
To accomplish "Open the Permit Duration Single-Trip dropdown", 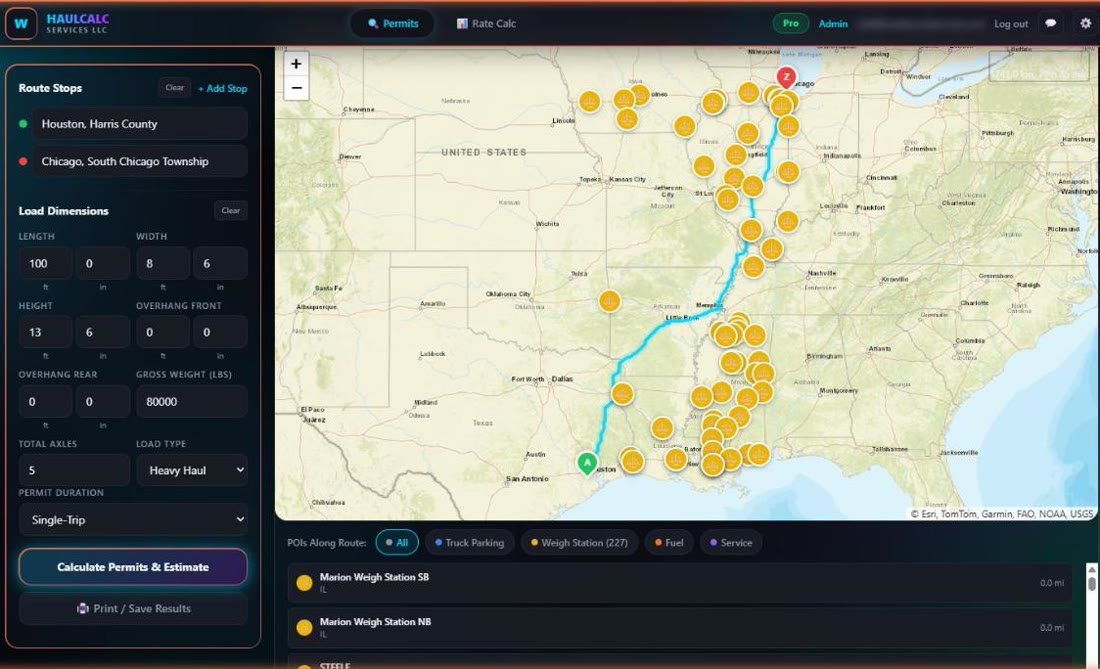I will pyautogui.click(x=133, y=520).
